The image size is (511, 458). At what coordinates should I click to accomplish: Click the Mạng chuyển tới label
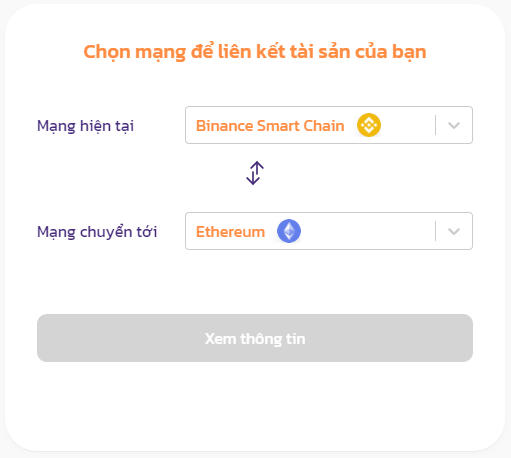[x=97, y=232]
